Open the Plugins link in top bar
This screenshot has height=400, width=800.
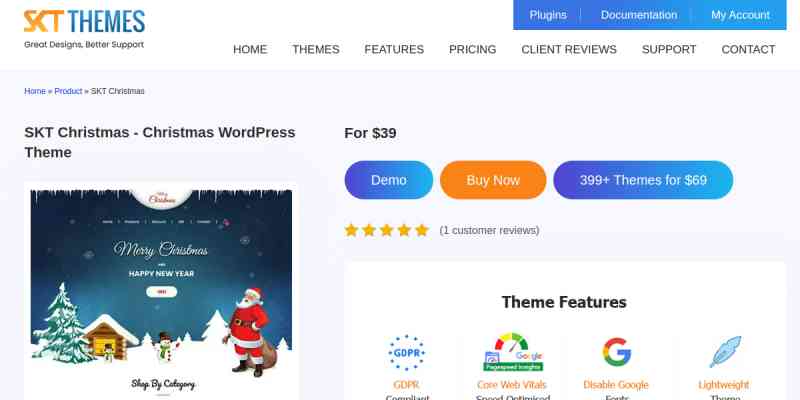point(548,15)
